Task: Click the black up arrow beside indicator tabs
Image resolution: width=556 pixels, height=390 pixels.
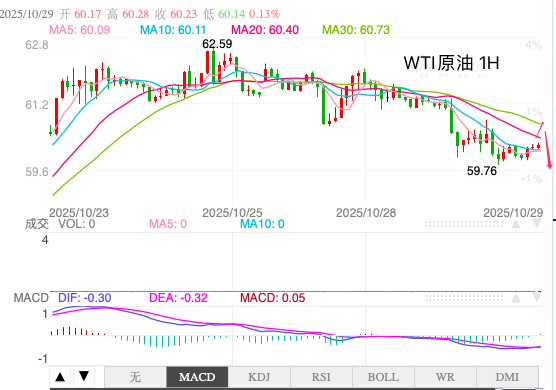Action: (x=60, y=377)
